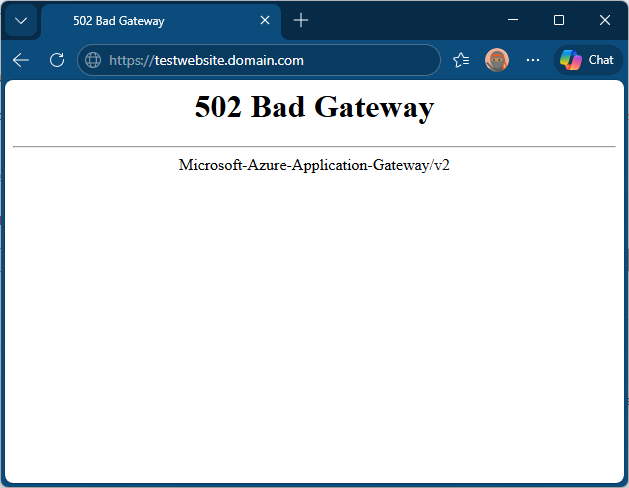
Task: Open Settings and more ellipsis menu
Action: pos(533,60)
